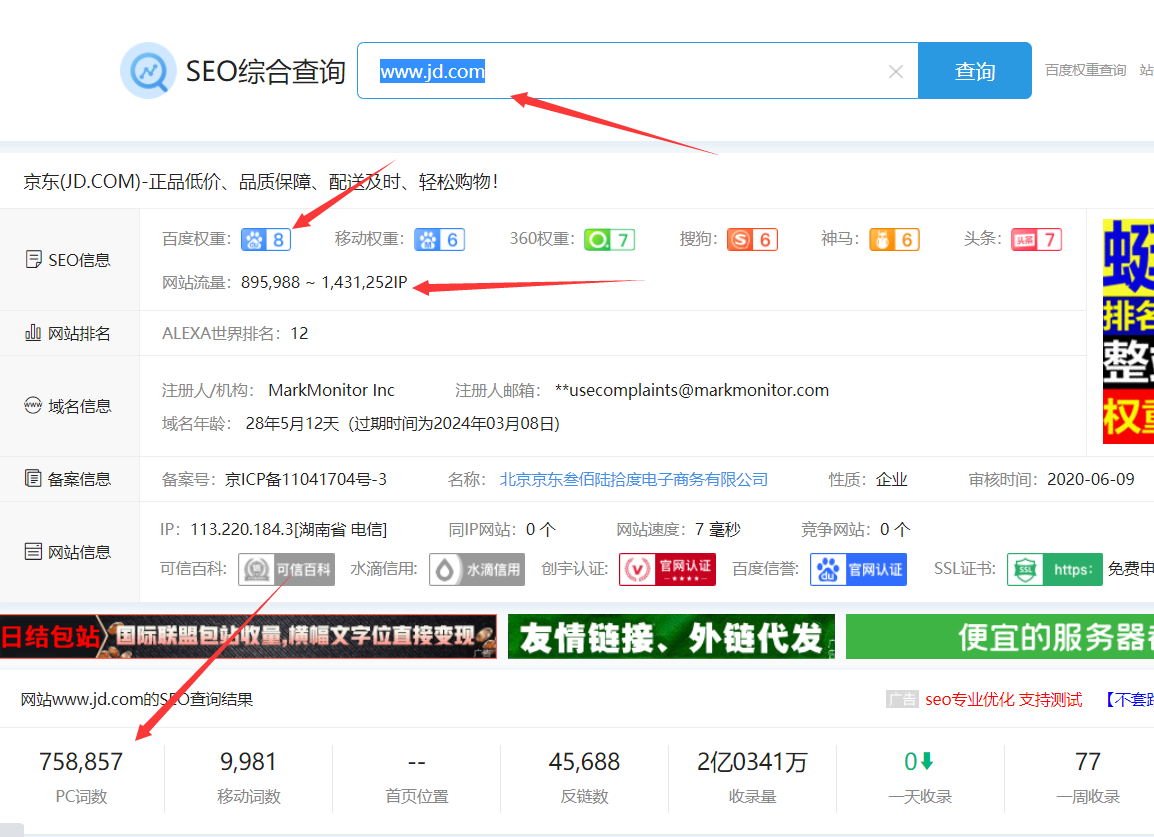Viewport: 1154px width, 837px height.
Task: Click the 创宇认证 官网认证 badge
Action: [668, 569]
